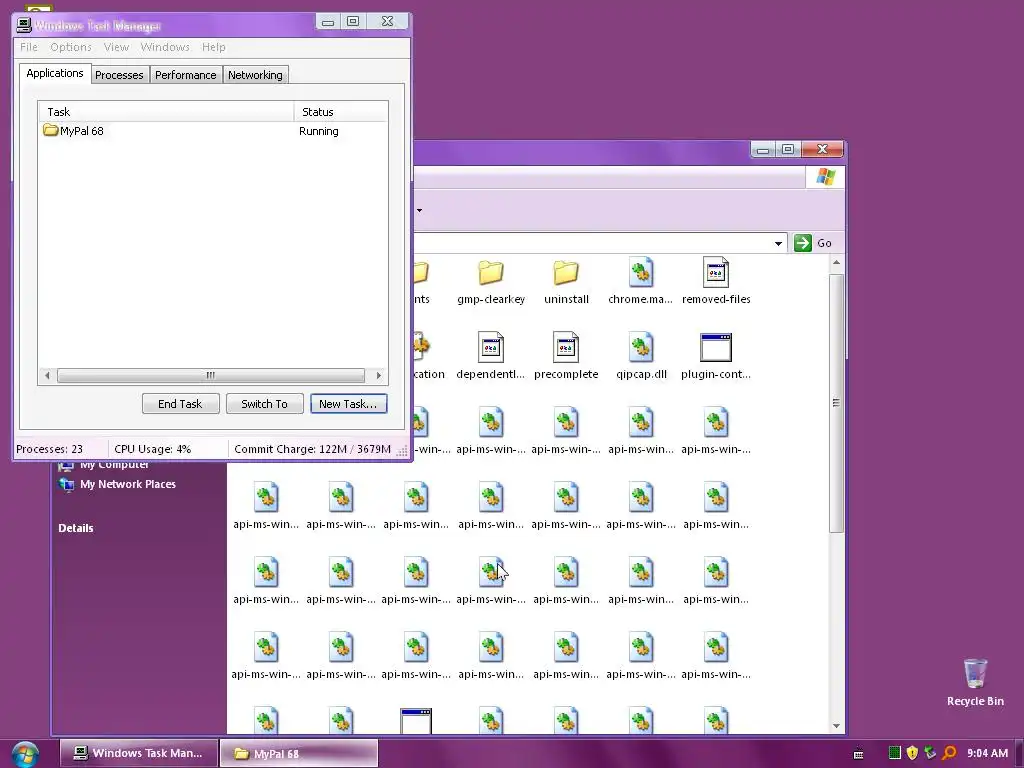Open the Help menu in Task Manager
Screen dimensions: 1024x768
214,47
